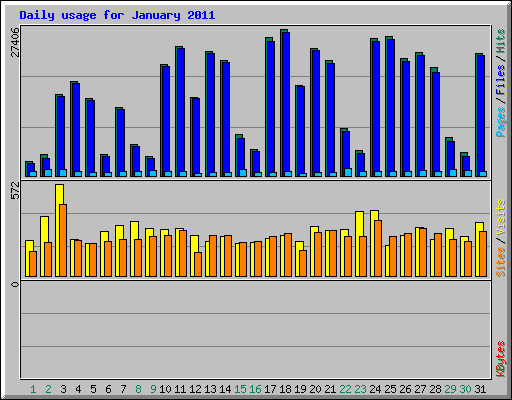Viewport: 512px width, 400px height.
Task: Click the orange sites bar for day 24
Action: coord(378,248)
